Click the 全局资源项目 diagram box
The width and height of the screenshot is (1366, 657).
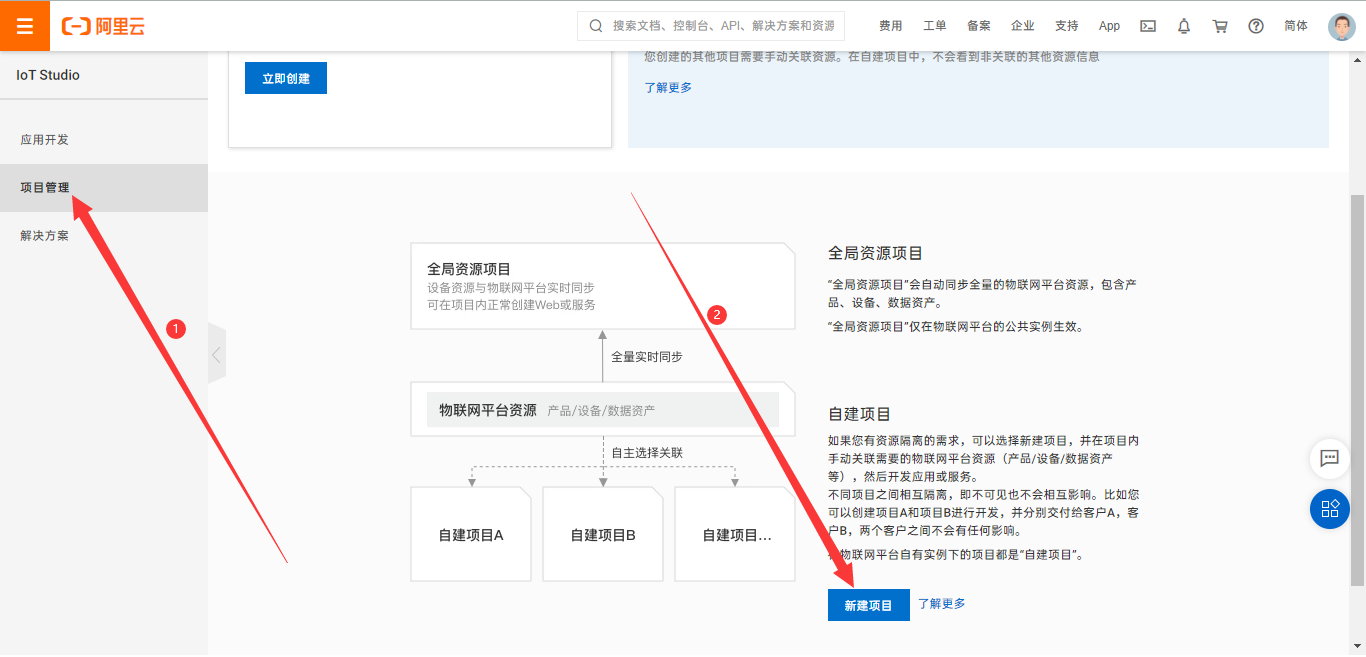(x=603, y=286)
